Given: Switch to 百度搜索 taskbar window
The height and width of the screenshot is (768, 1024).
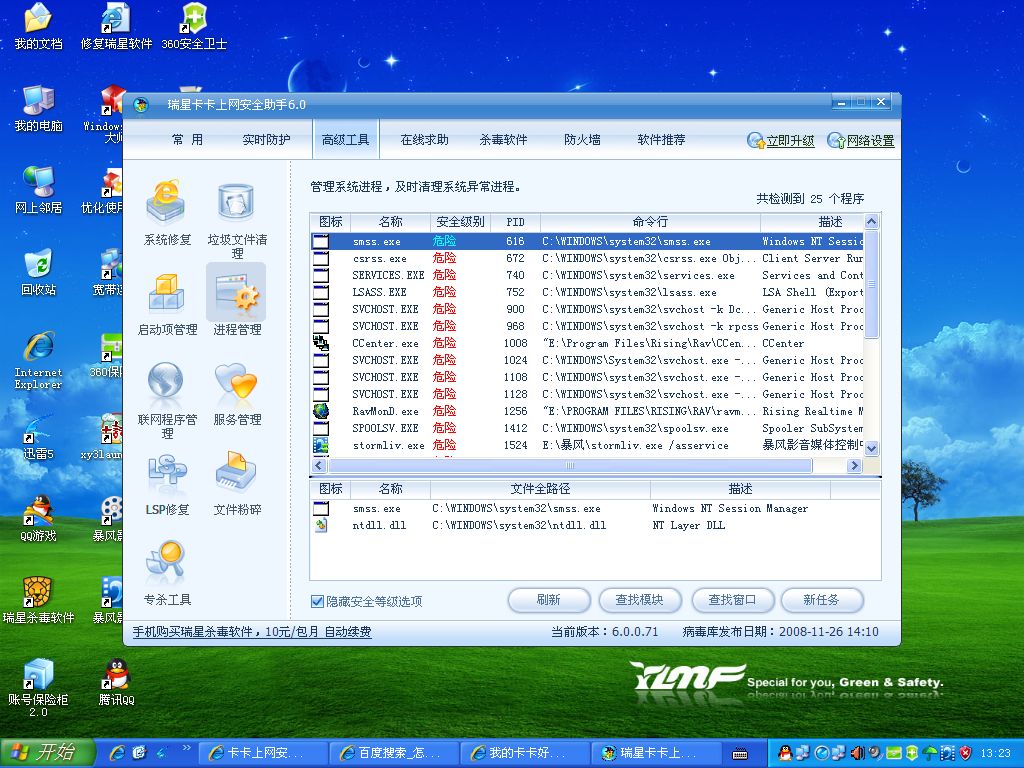Looking at the screenshot, I should click(x=394, y=753).
